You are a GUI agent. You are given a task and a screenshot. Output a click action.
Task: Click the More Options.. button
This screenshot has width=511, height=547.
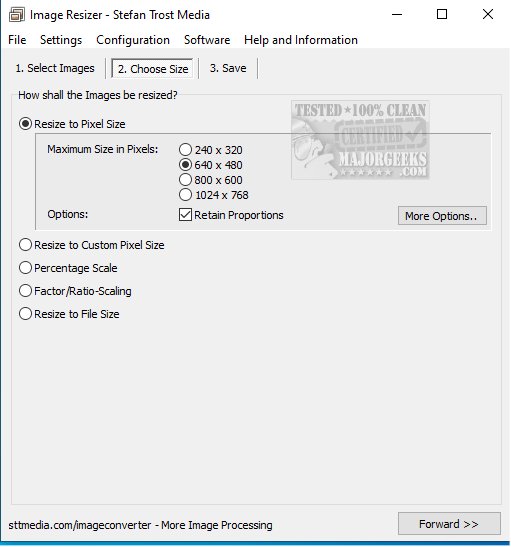click(442, 216)
